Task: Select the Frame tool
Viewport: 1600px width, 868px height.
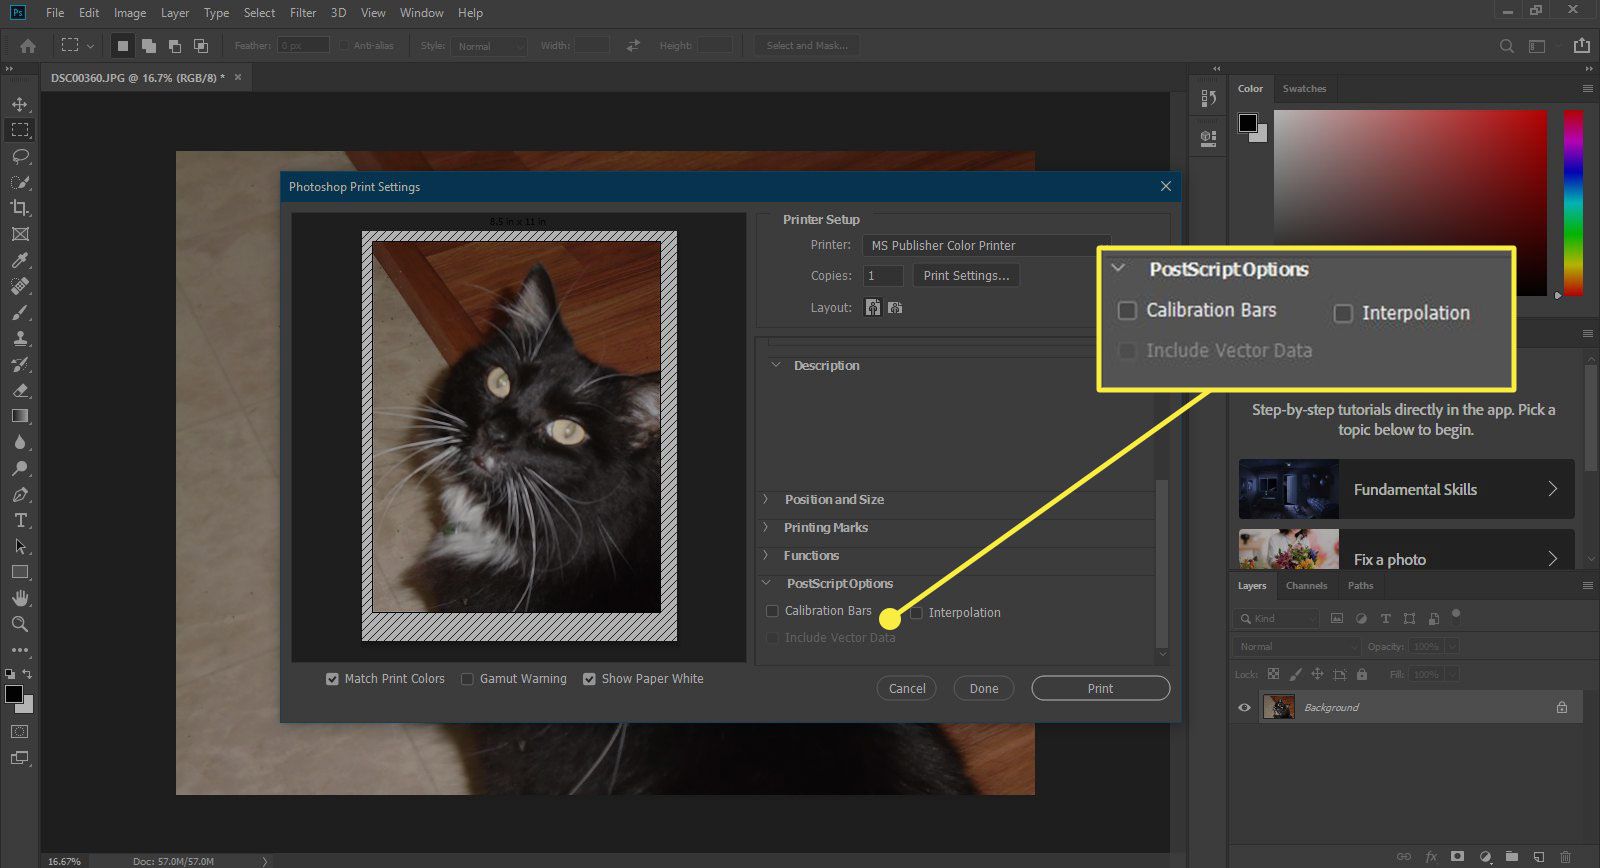Action: [20, 234]
